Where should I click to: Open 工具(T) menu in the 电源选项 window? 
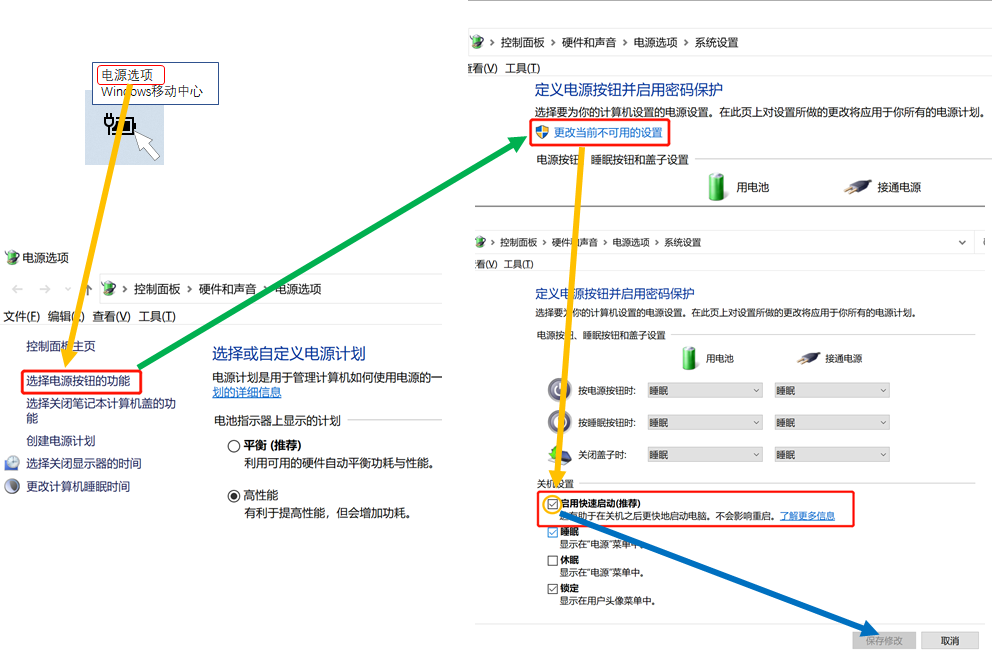[157, 316]
